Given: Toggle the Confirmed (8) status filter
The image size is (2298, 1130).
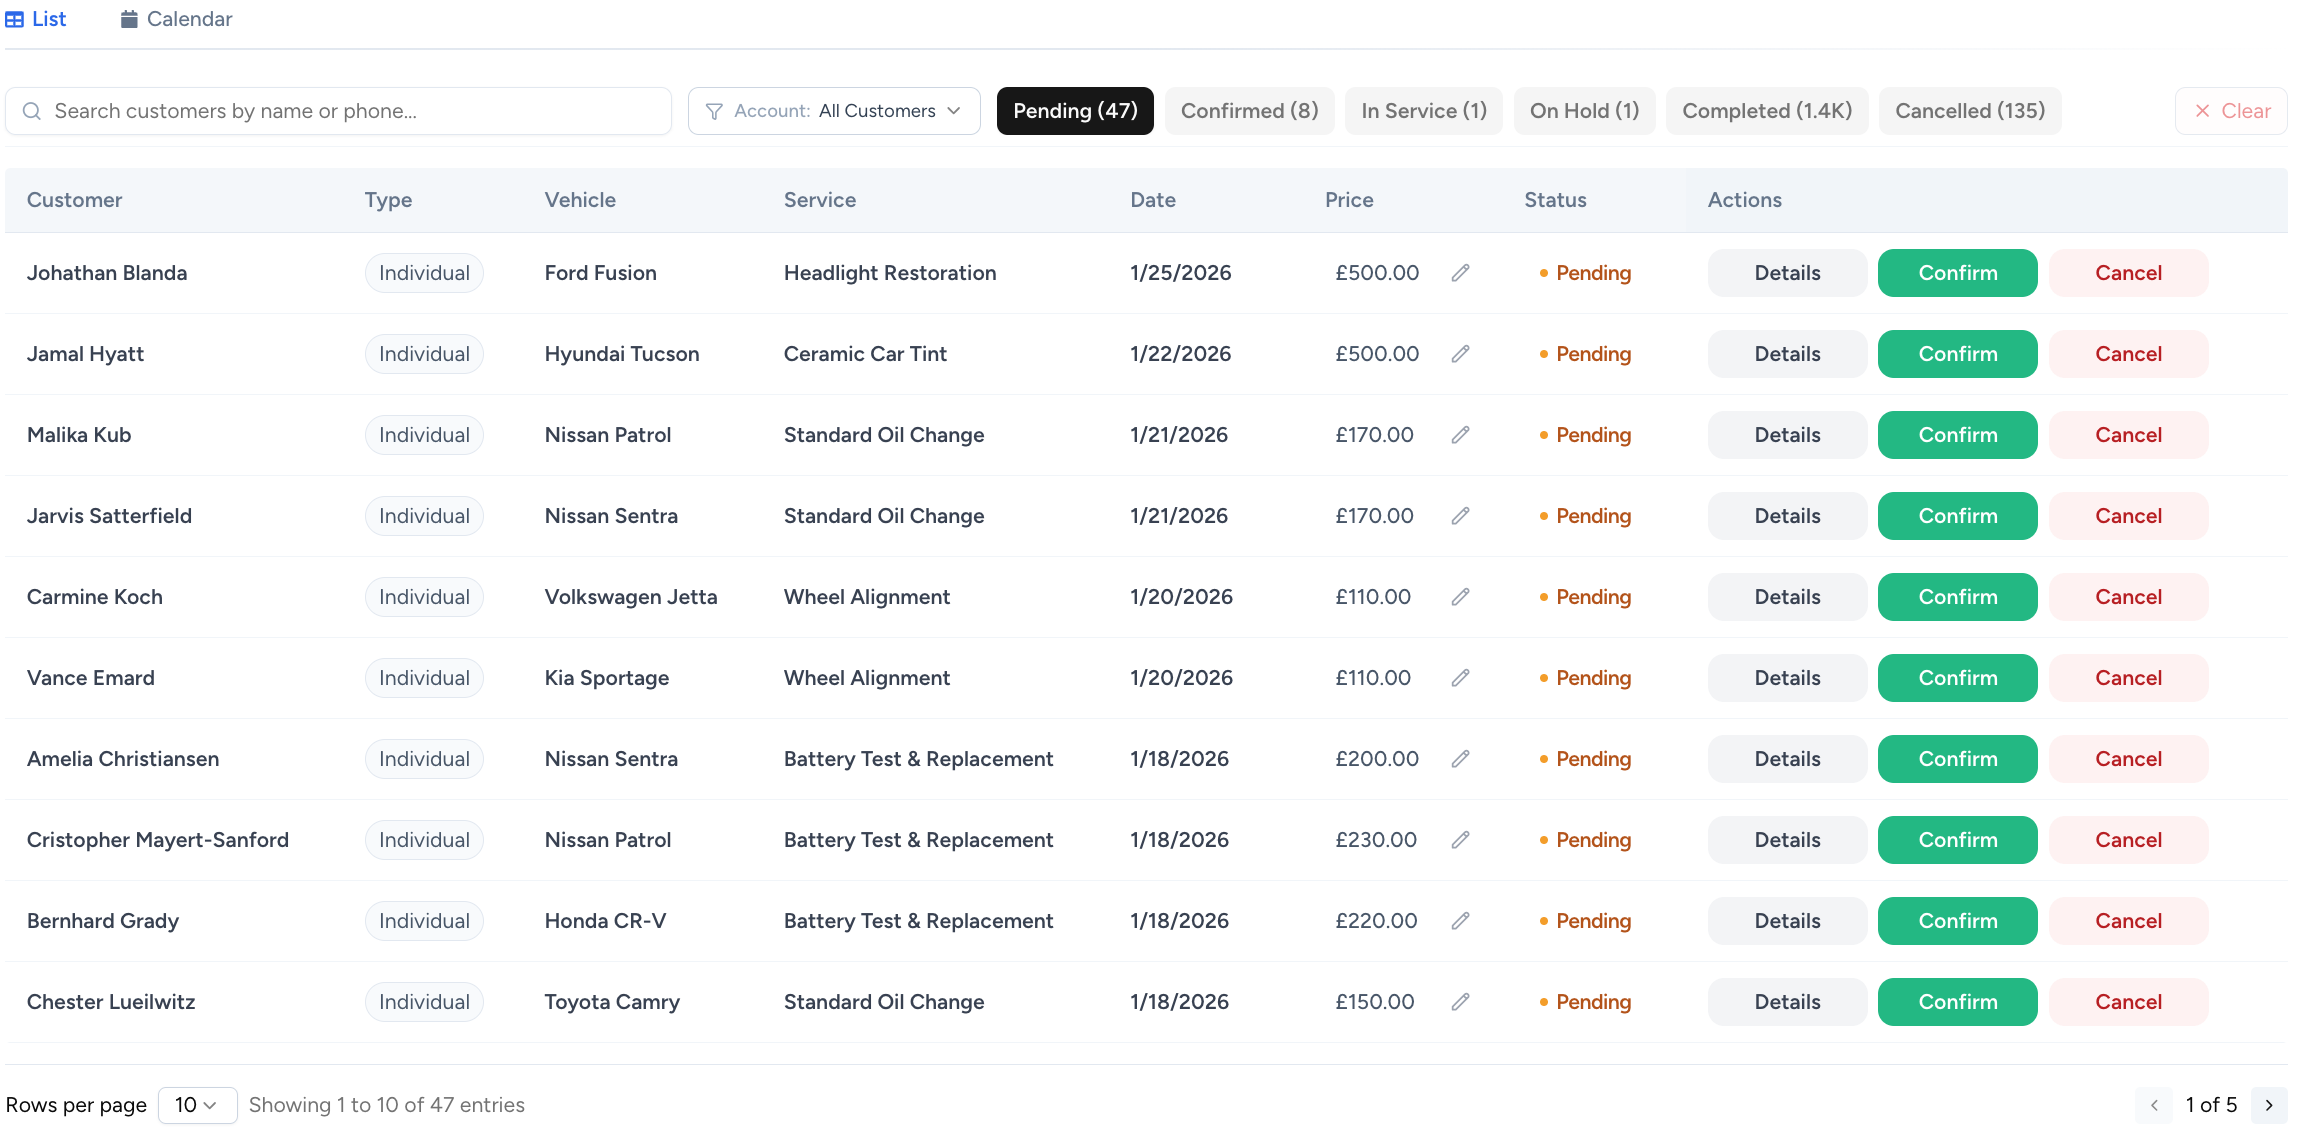Looking at the screenshot, I should click(1249, 110).
